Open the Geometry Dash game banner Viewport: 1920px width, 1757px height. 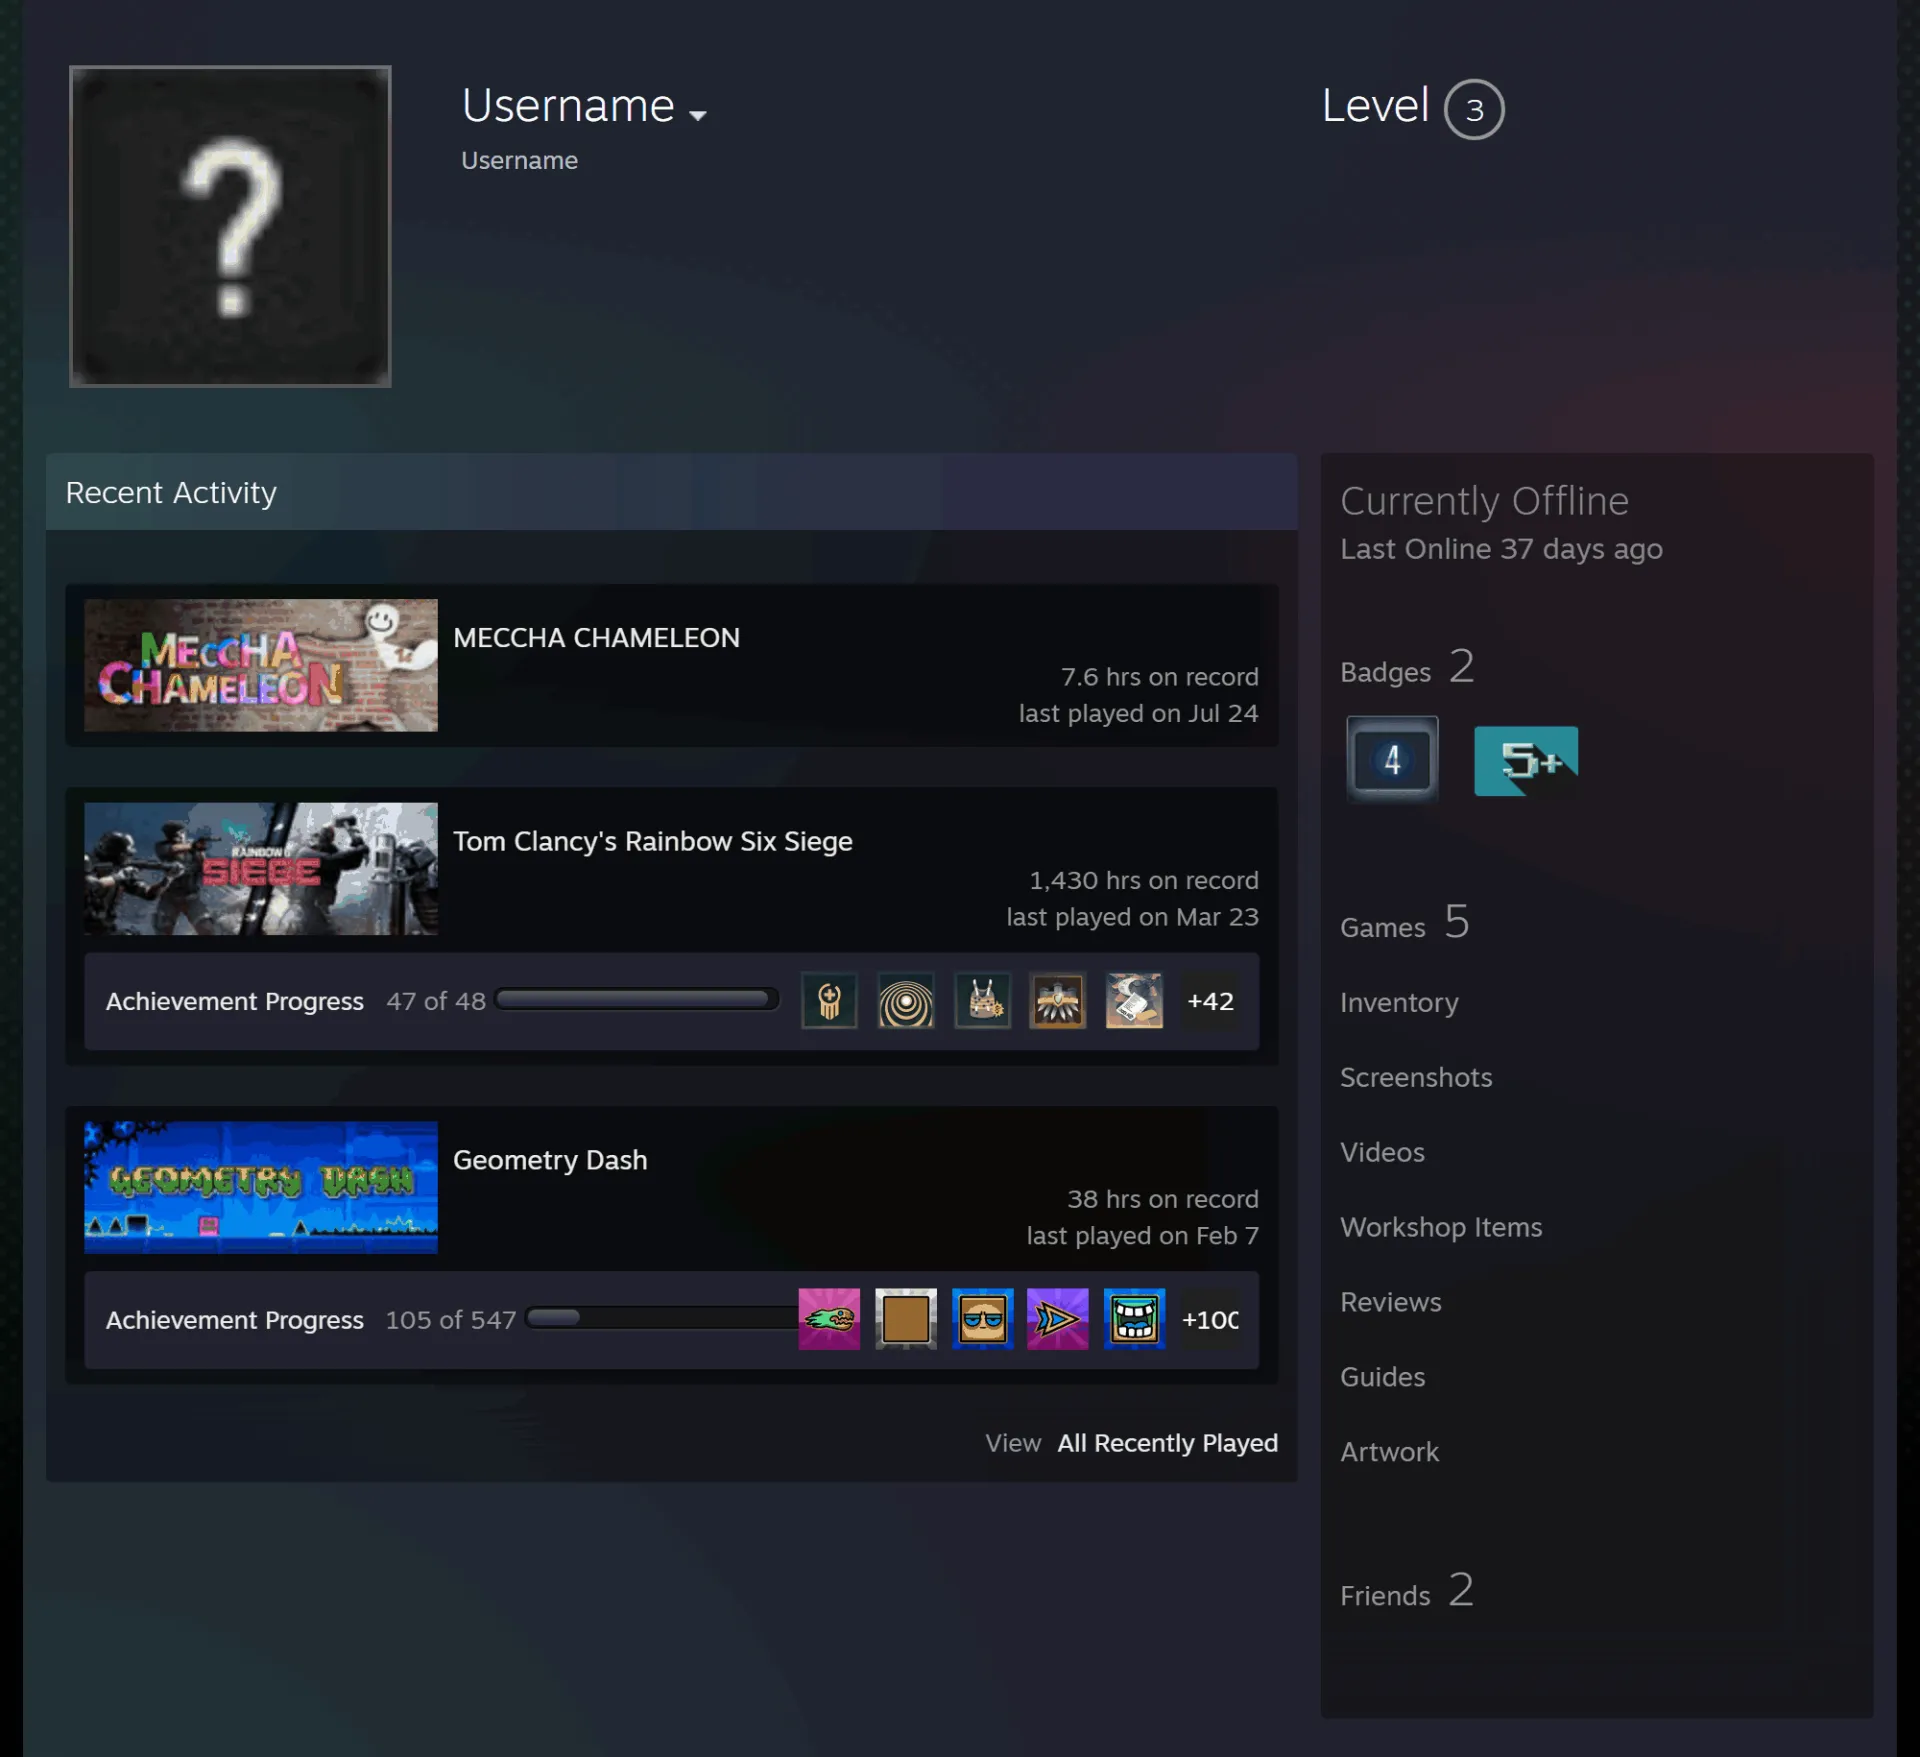point(261,1187)
